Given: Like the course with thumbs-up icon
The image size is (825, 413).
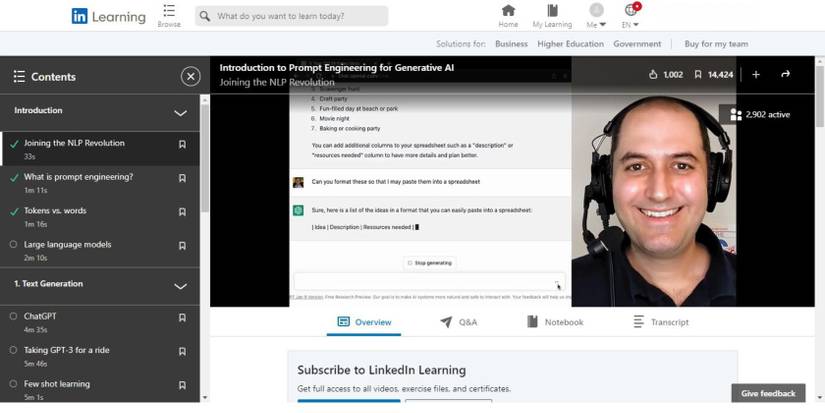Looking at the screenshot, I should coord(653,75).
